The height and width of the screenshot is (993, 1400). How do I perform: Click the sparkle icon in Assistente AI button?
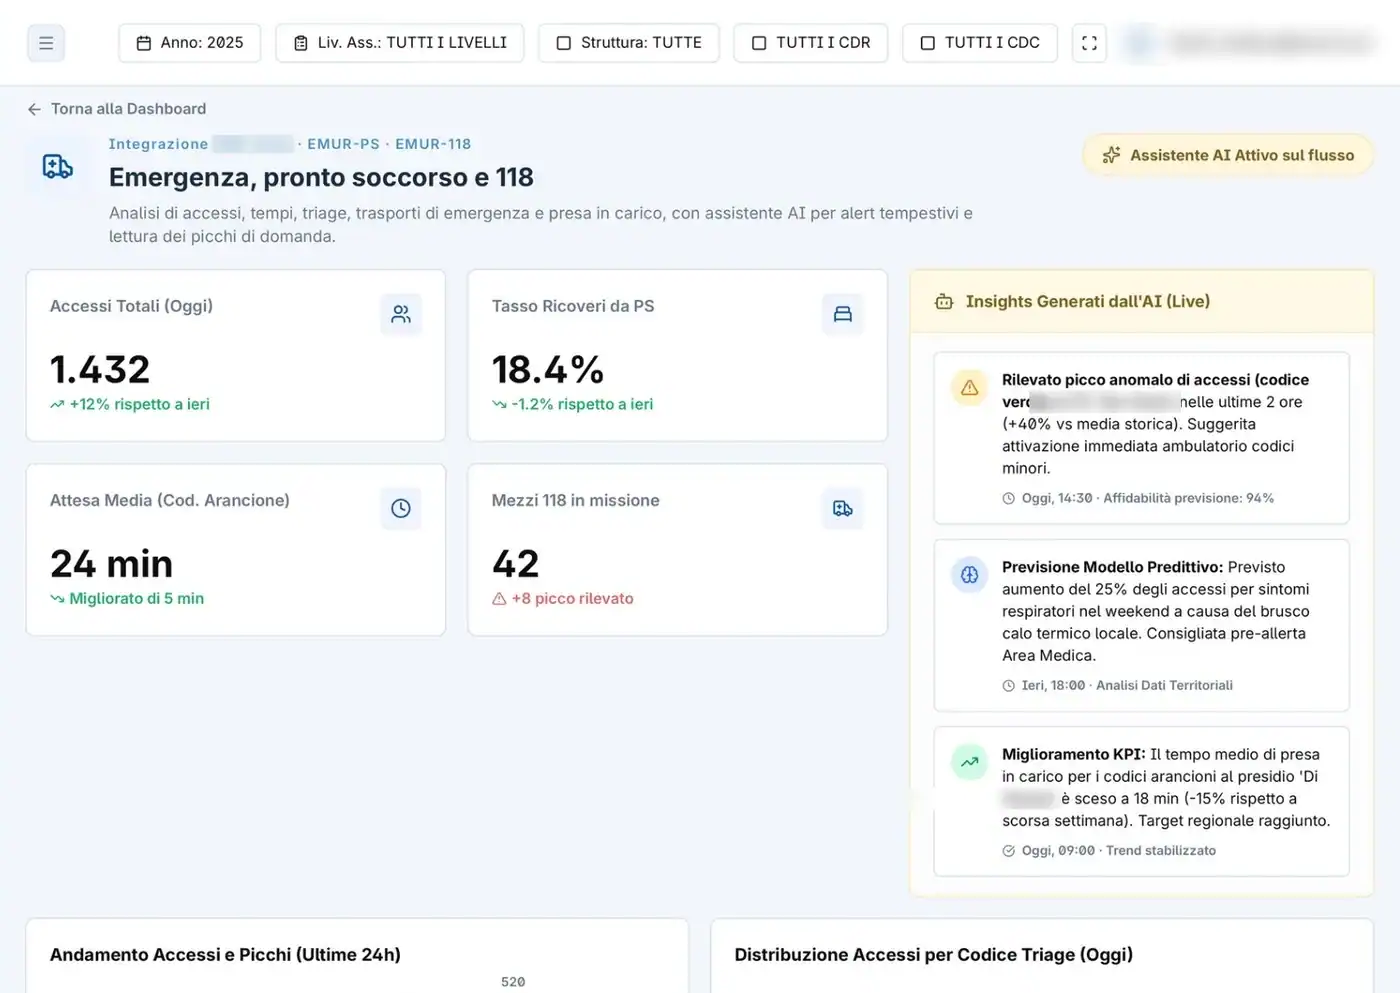pyautogui.click(x=1111, y=155)
